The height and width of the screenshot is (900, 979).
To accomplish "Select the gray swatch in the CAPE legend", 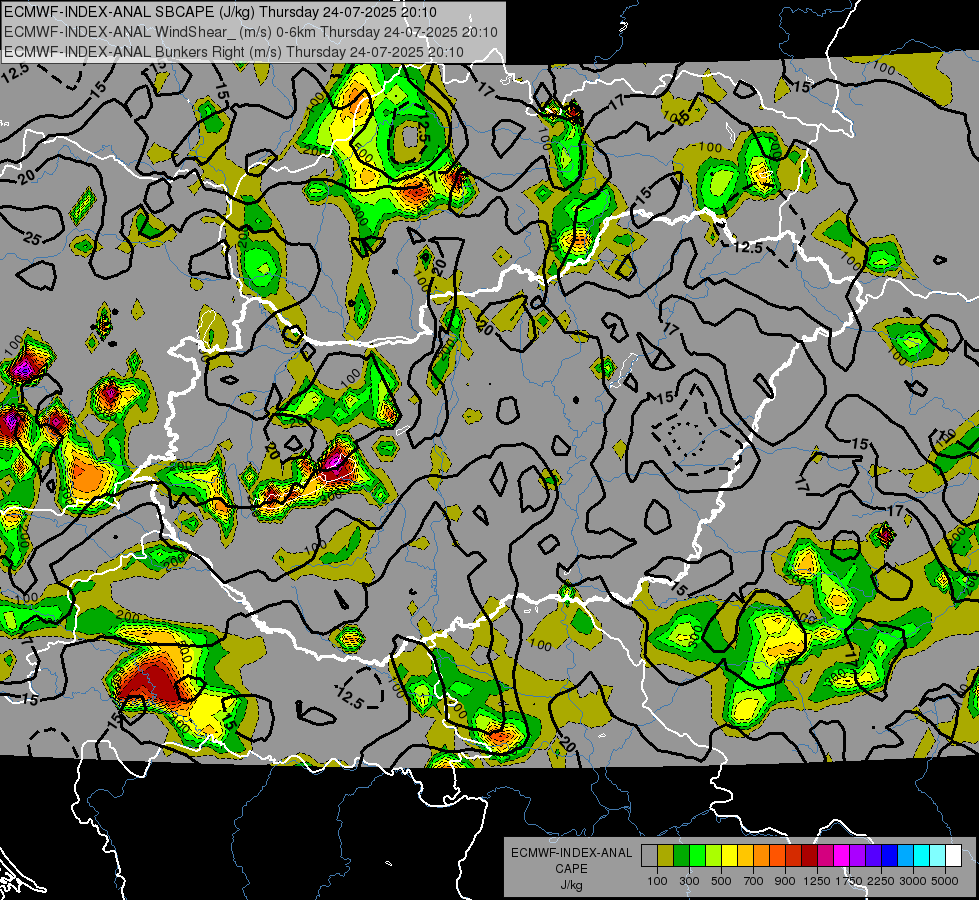I will point(649,856).
